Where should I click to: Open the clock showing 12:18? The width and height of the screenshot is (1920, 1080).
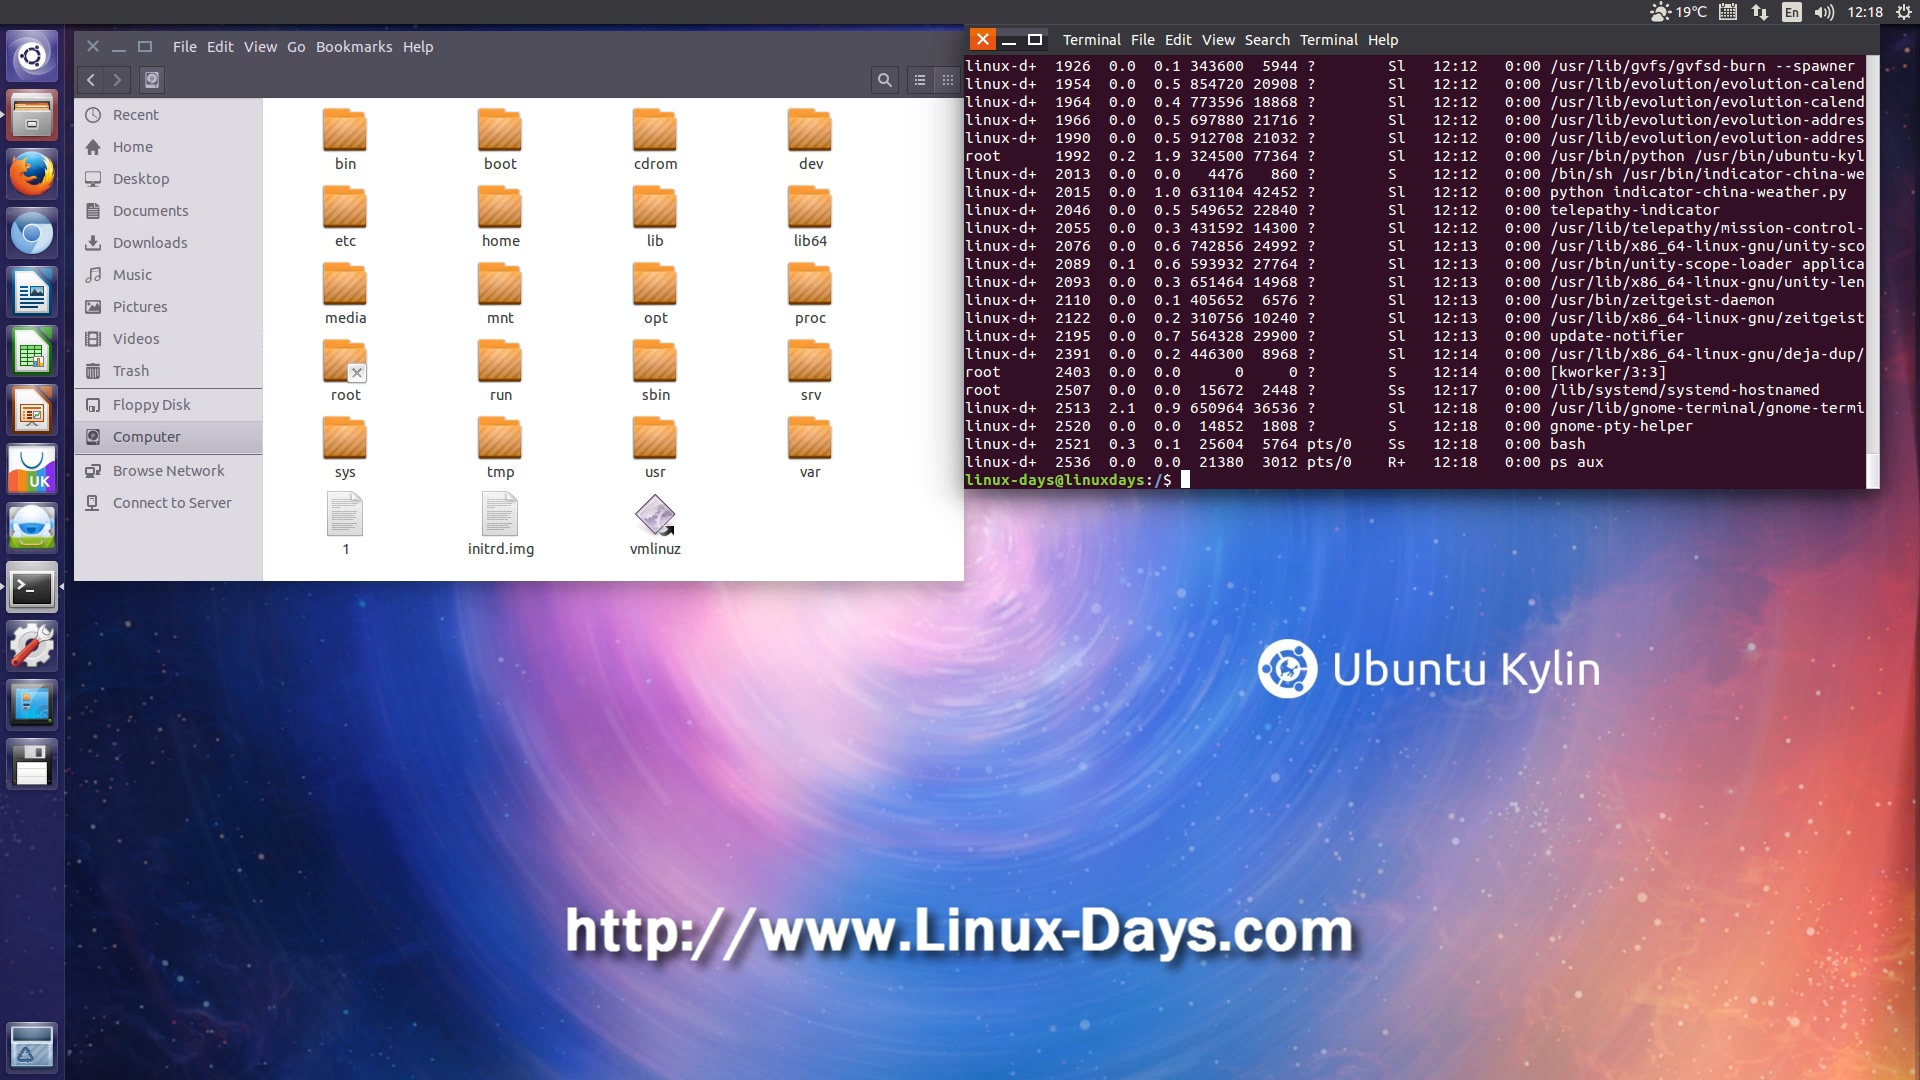click(x=1865, y=12)
